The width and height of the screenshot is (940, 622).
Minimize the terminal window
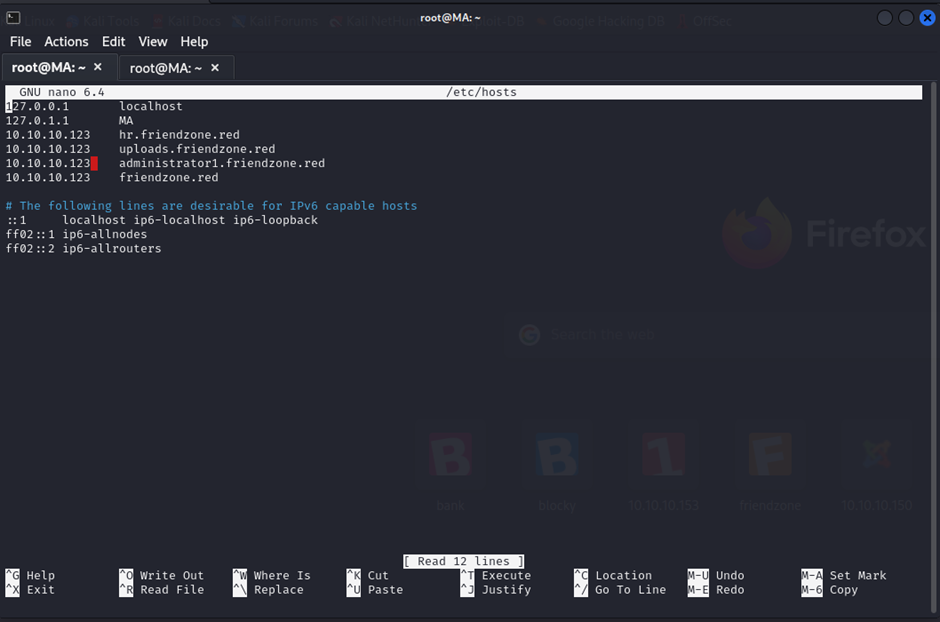pos(885,18)
